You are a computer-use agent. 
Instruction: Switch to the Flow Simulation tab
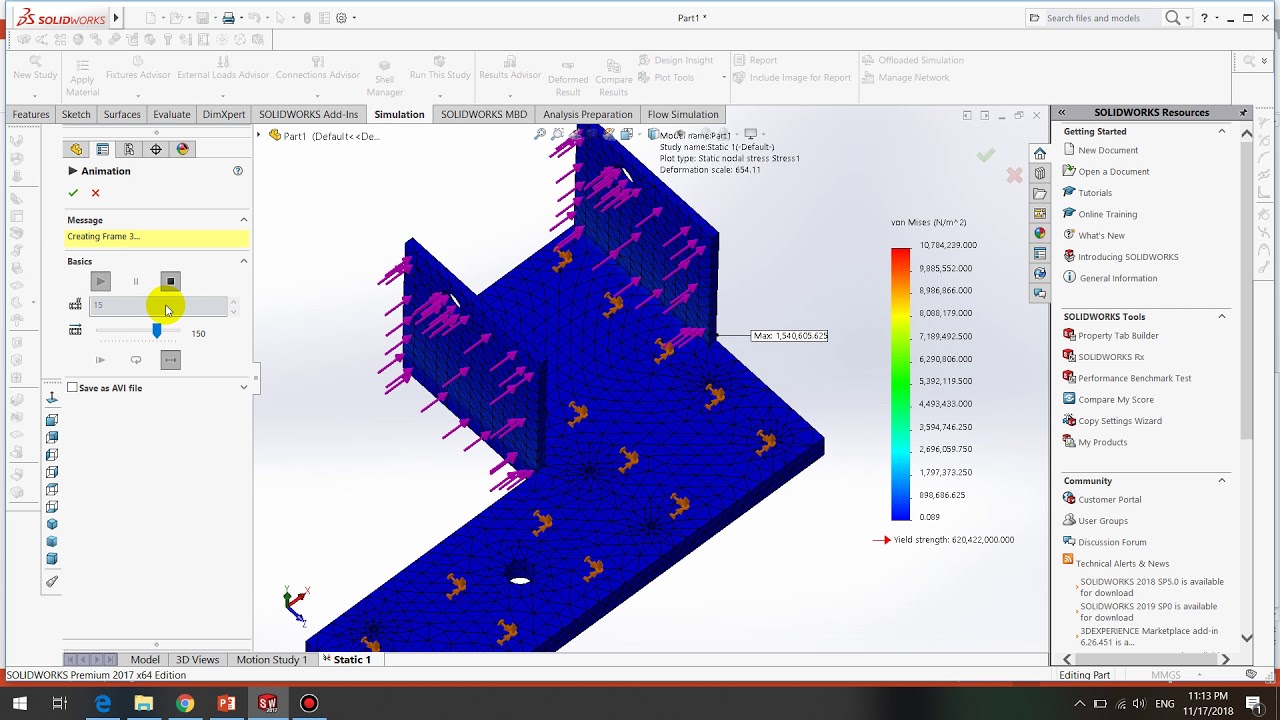click(x=683, y=114)
